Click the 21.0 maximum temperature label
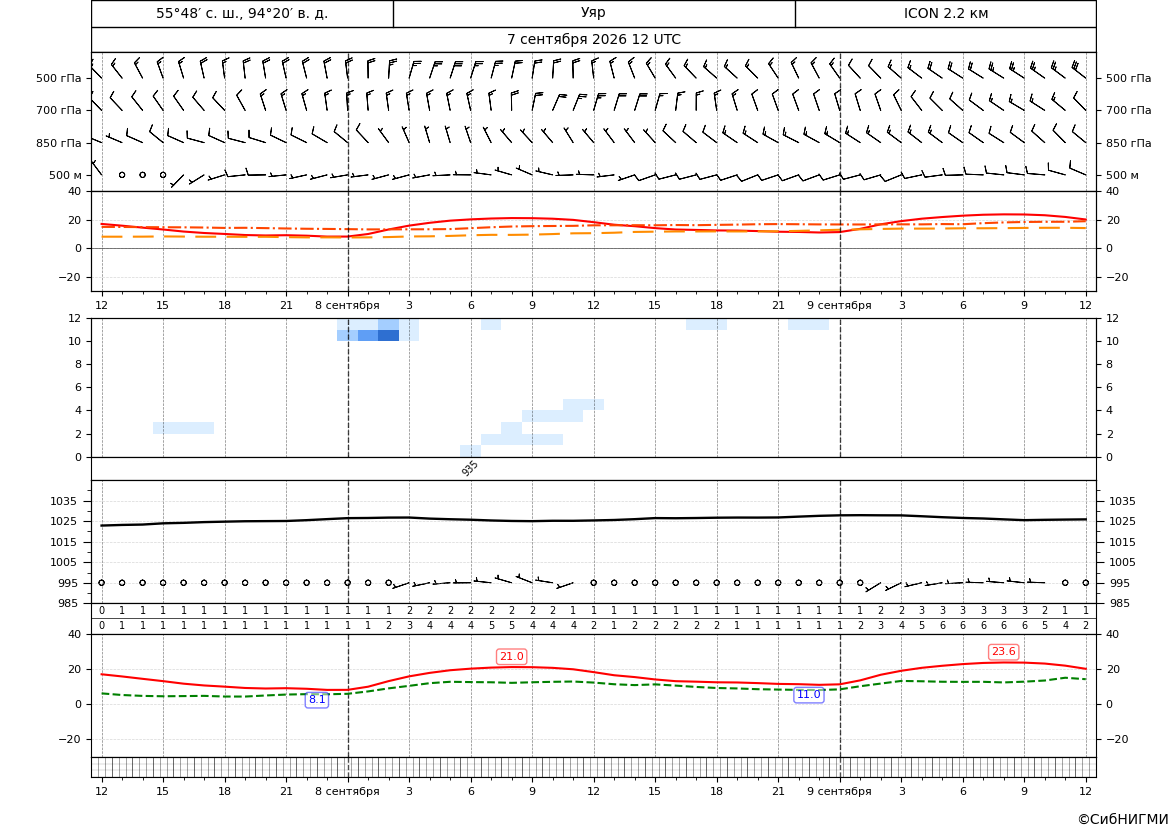This screenshot has height=827, width=1169. tap(511, 656)
